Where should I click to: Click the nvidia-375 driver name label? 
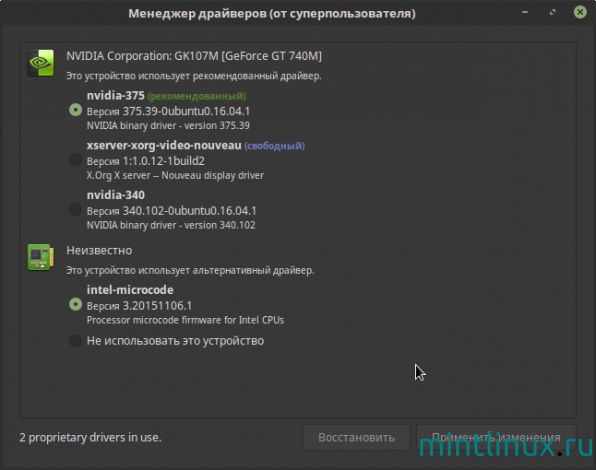116,95
